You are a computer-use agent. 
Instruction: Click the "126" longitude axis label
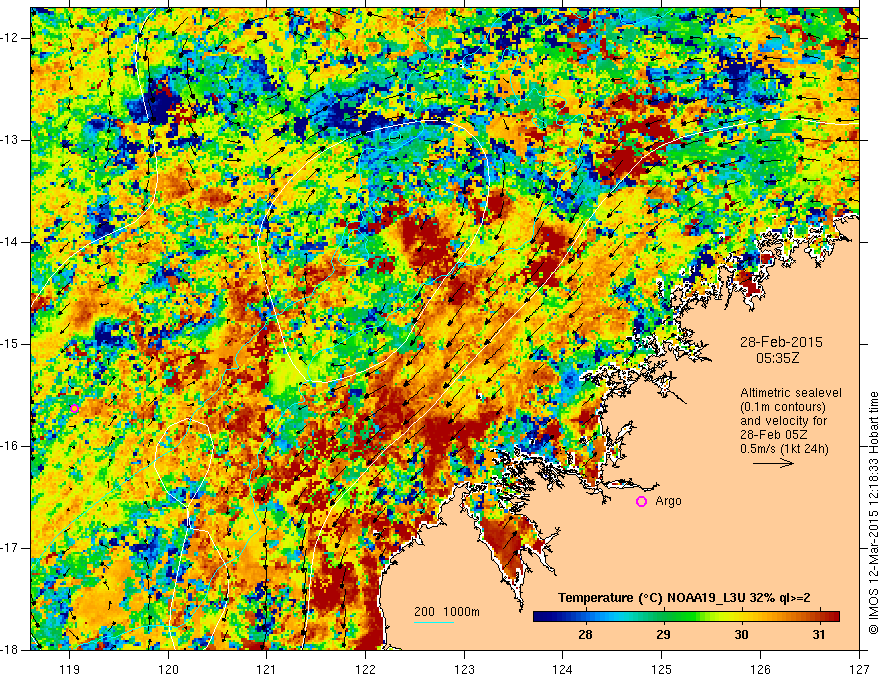click(x=760, y=670)
